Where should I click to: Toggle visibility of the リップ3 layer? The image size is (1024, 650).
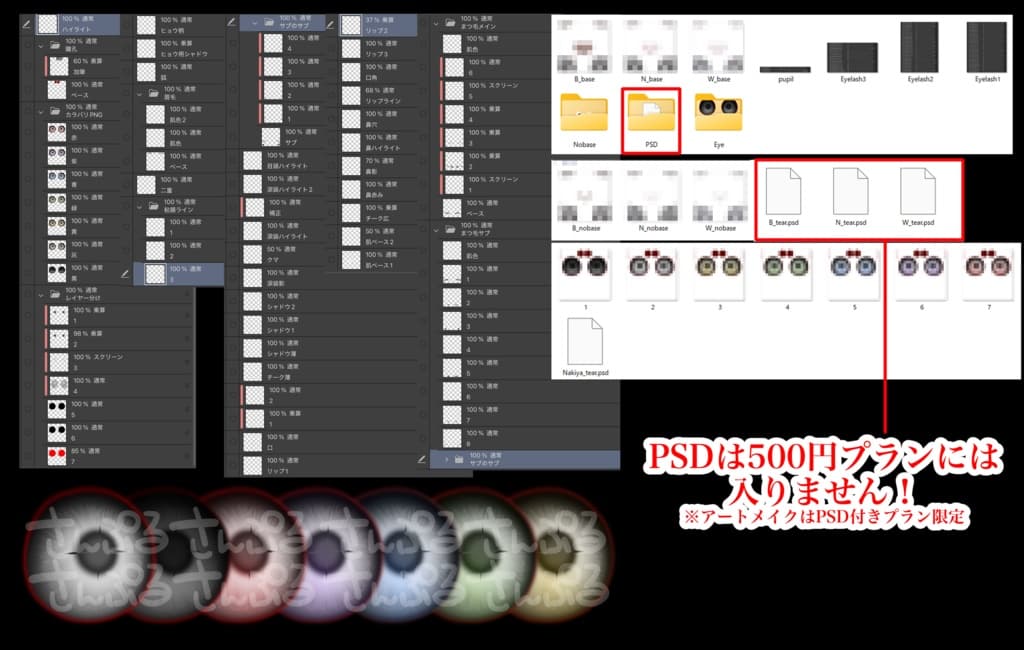[332, 48]
